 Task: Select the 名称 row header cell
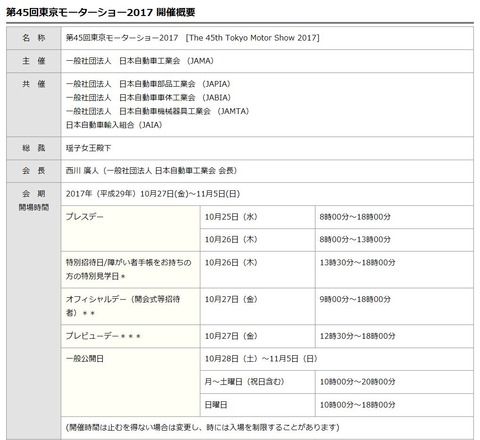point(34,38)
